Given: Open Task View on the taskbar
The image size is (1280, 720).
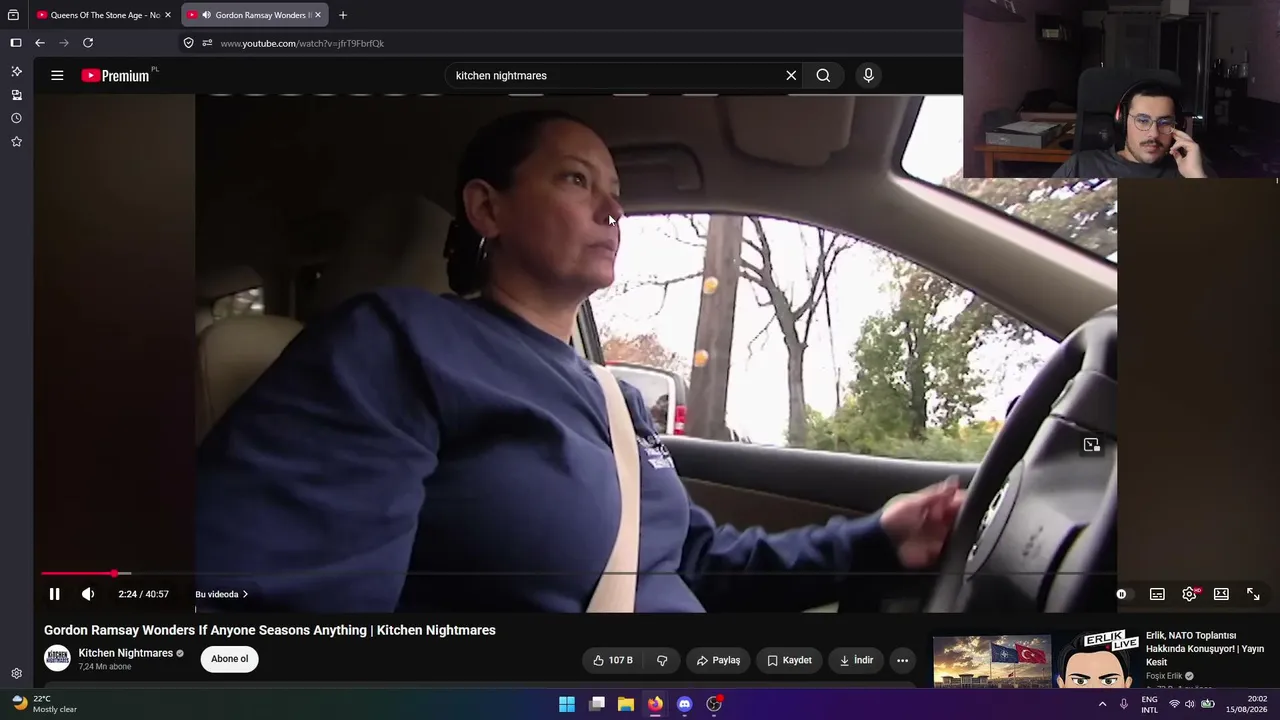Looking at the screenshot, I should coord(597,704).
